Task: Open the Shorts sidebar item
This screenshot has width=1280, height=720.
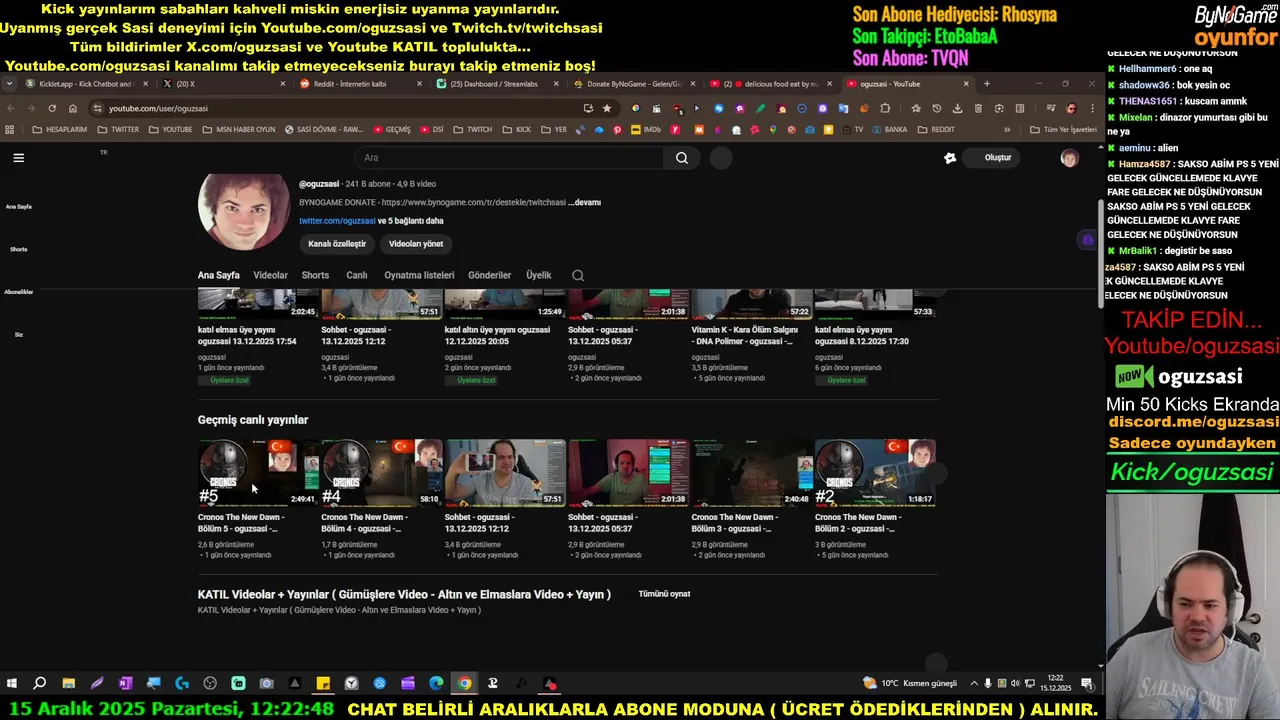Action: (18, 249)
